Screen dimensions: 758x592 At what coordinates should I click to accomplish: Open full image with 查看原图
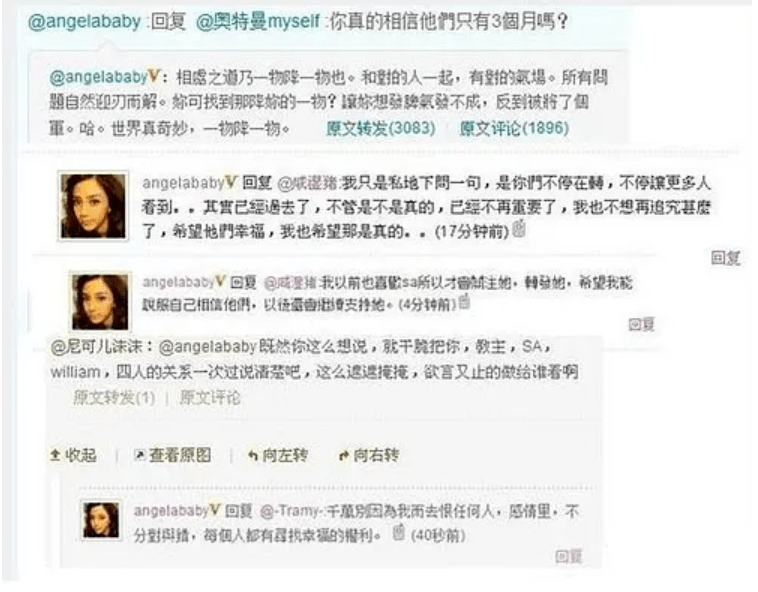[x=173, y=455]
